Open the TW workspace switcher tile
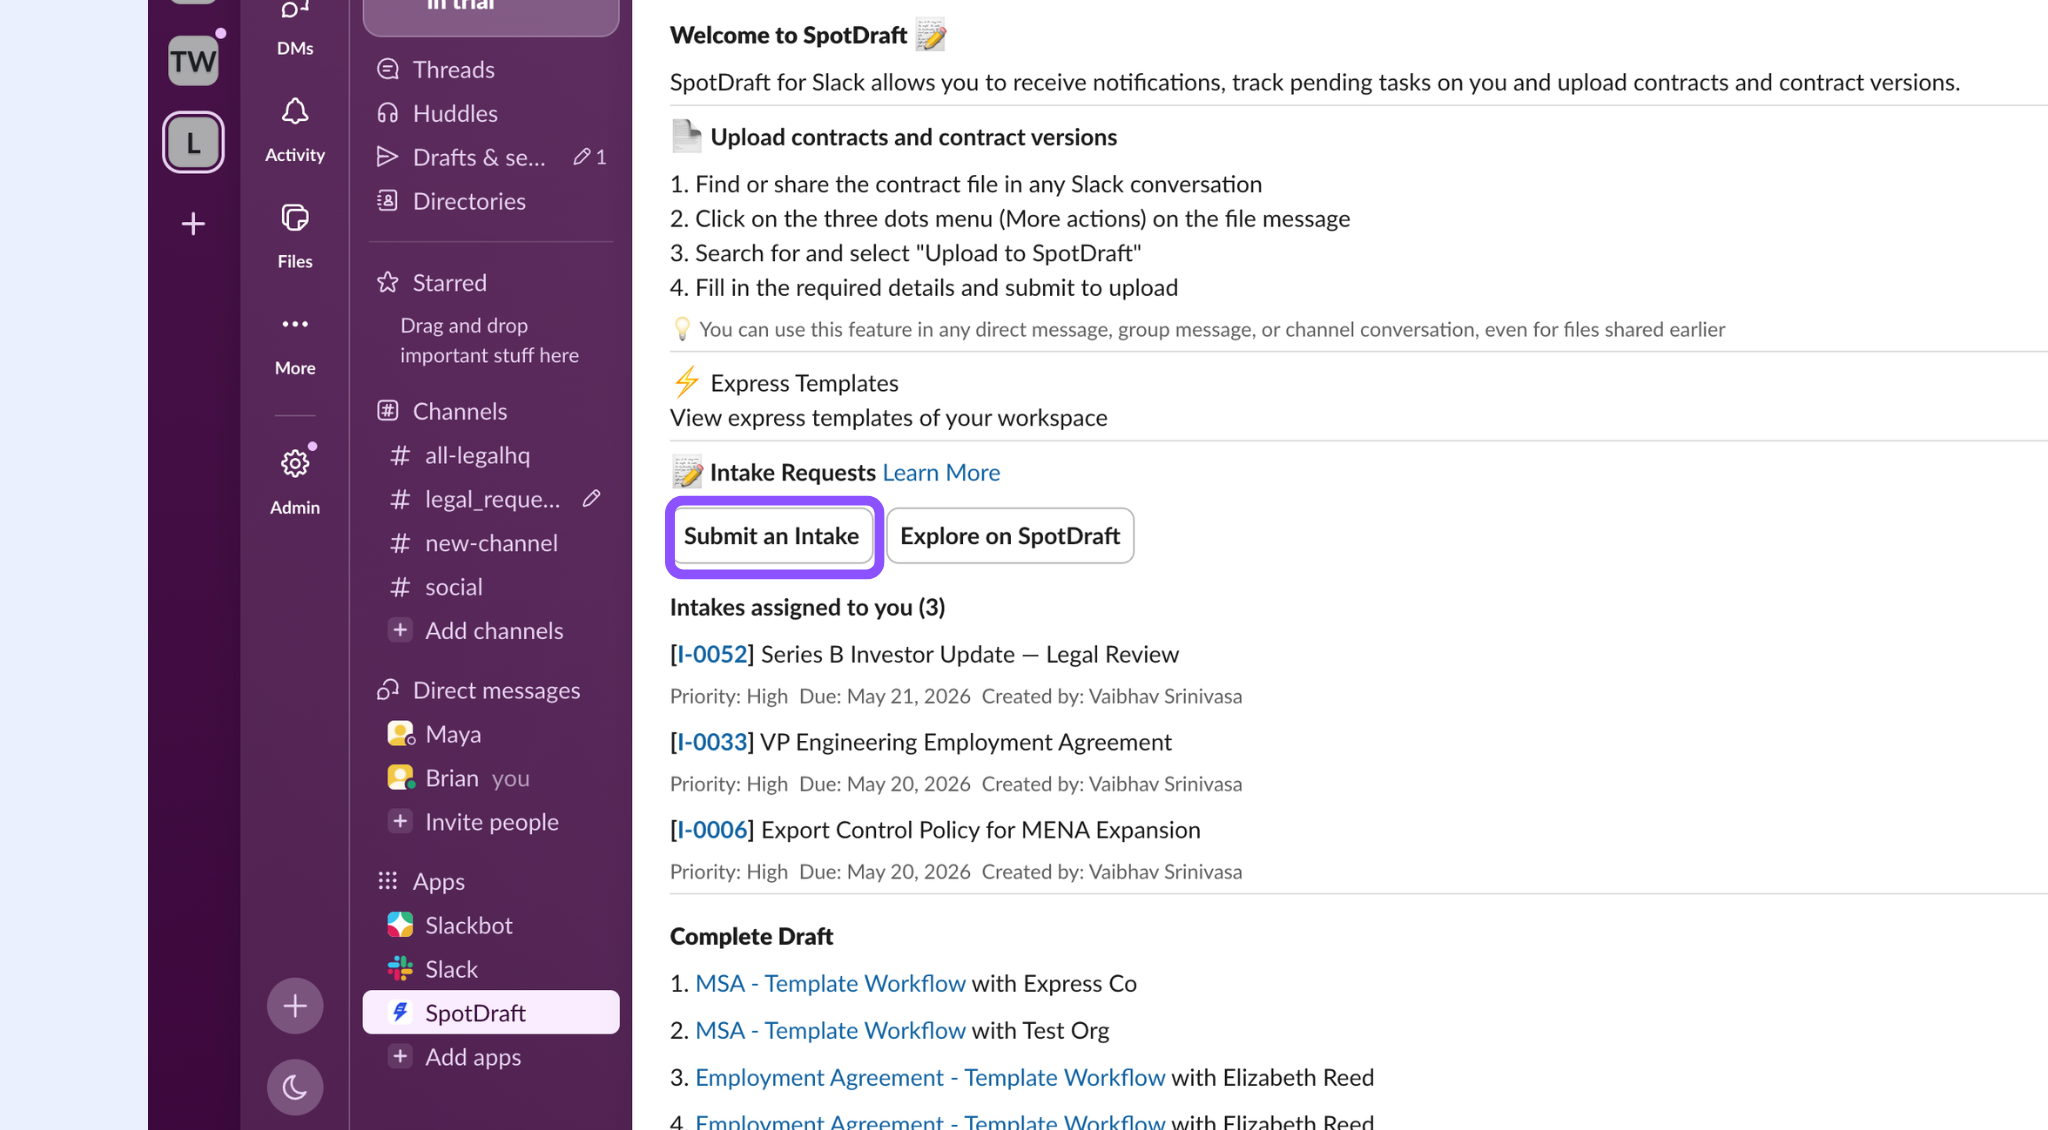This screenshot has height=1130, width=2048. pyautogui.click(x=193, y=61)
